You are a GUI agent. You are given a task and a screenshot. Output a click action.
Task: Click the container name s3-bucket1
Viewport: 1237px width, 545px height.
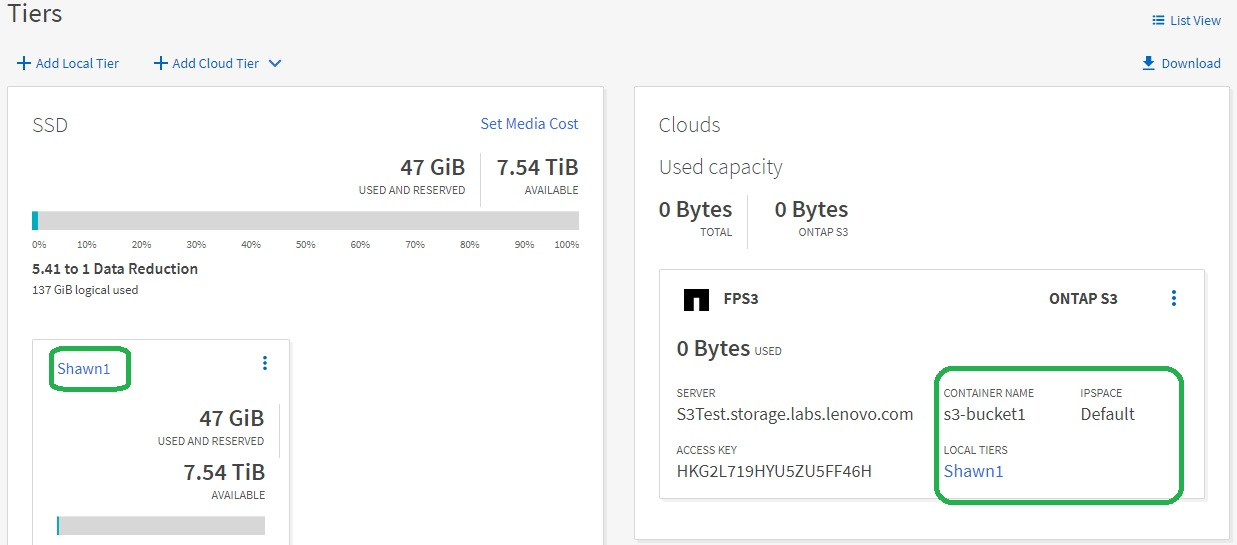pos(984,414)
